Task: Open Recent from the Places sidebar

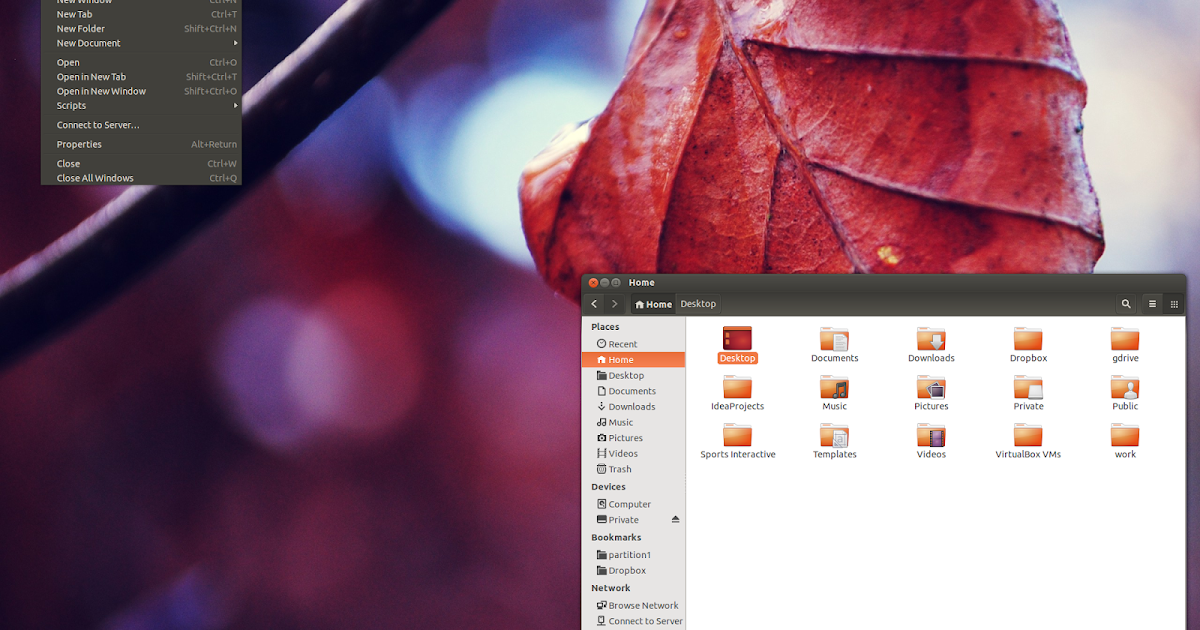Action: [x=622, y=343]
